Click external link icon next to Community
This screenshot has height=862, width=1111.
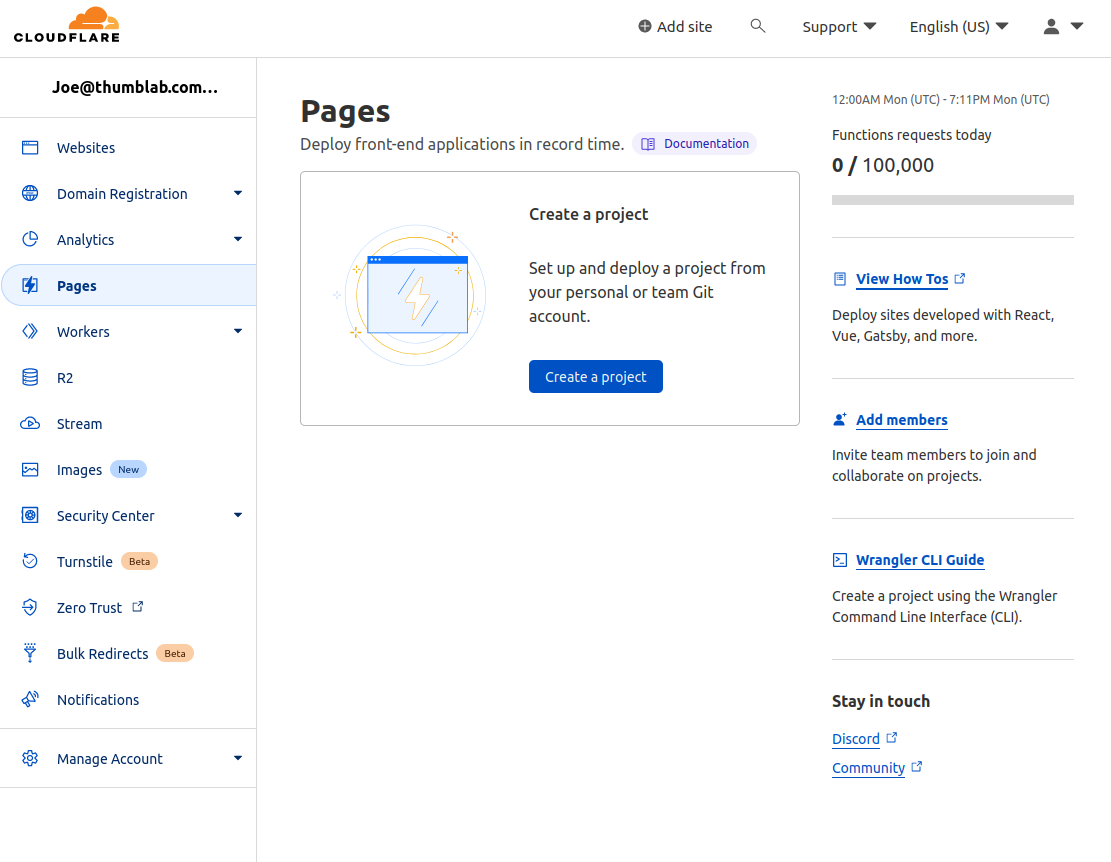[x=917, y=766]
